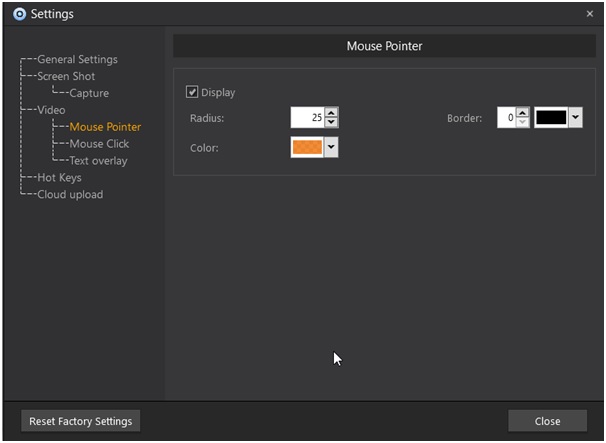Decrease Border value with down arrow
Image resolution: width=606 pixels, height=443 pixels.
point(522,123)
